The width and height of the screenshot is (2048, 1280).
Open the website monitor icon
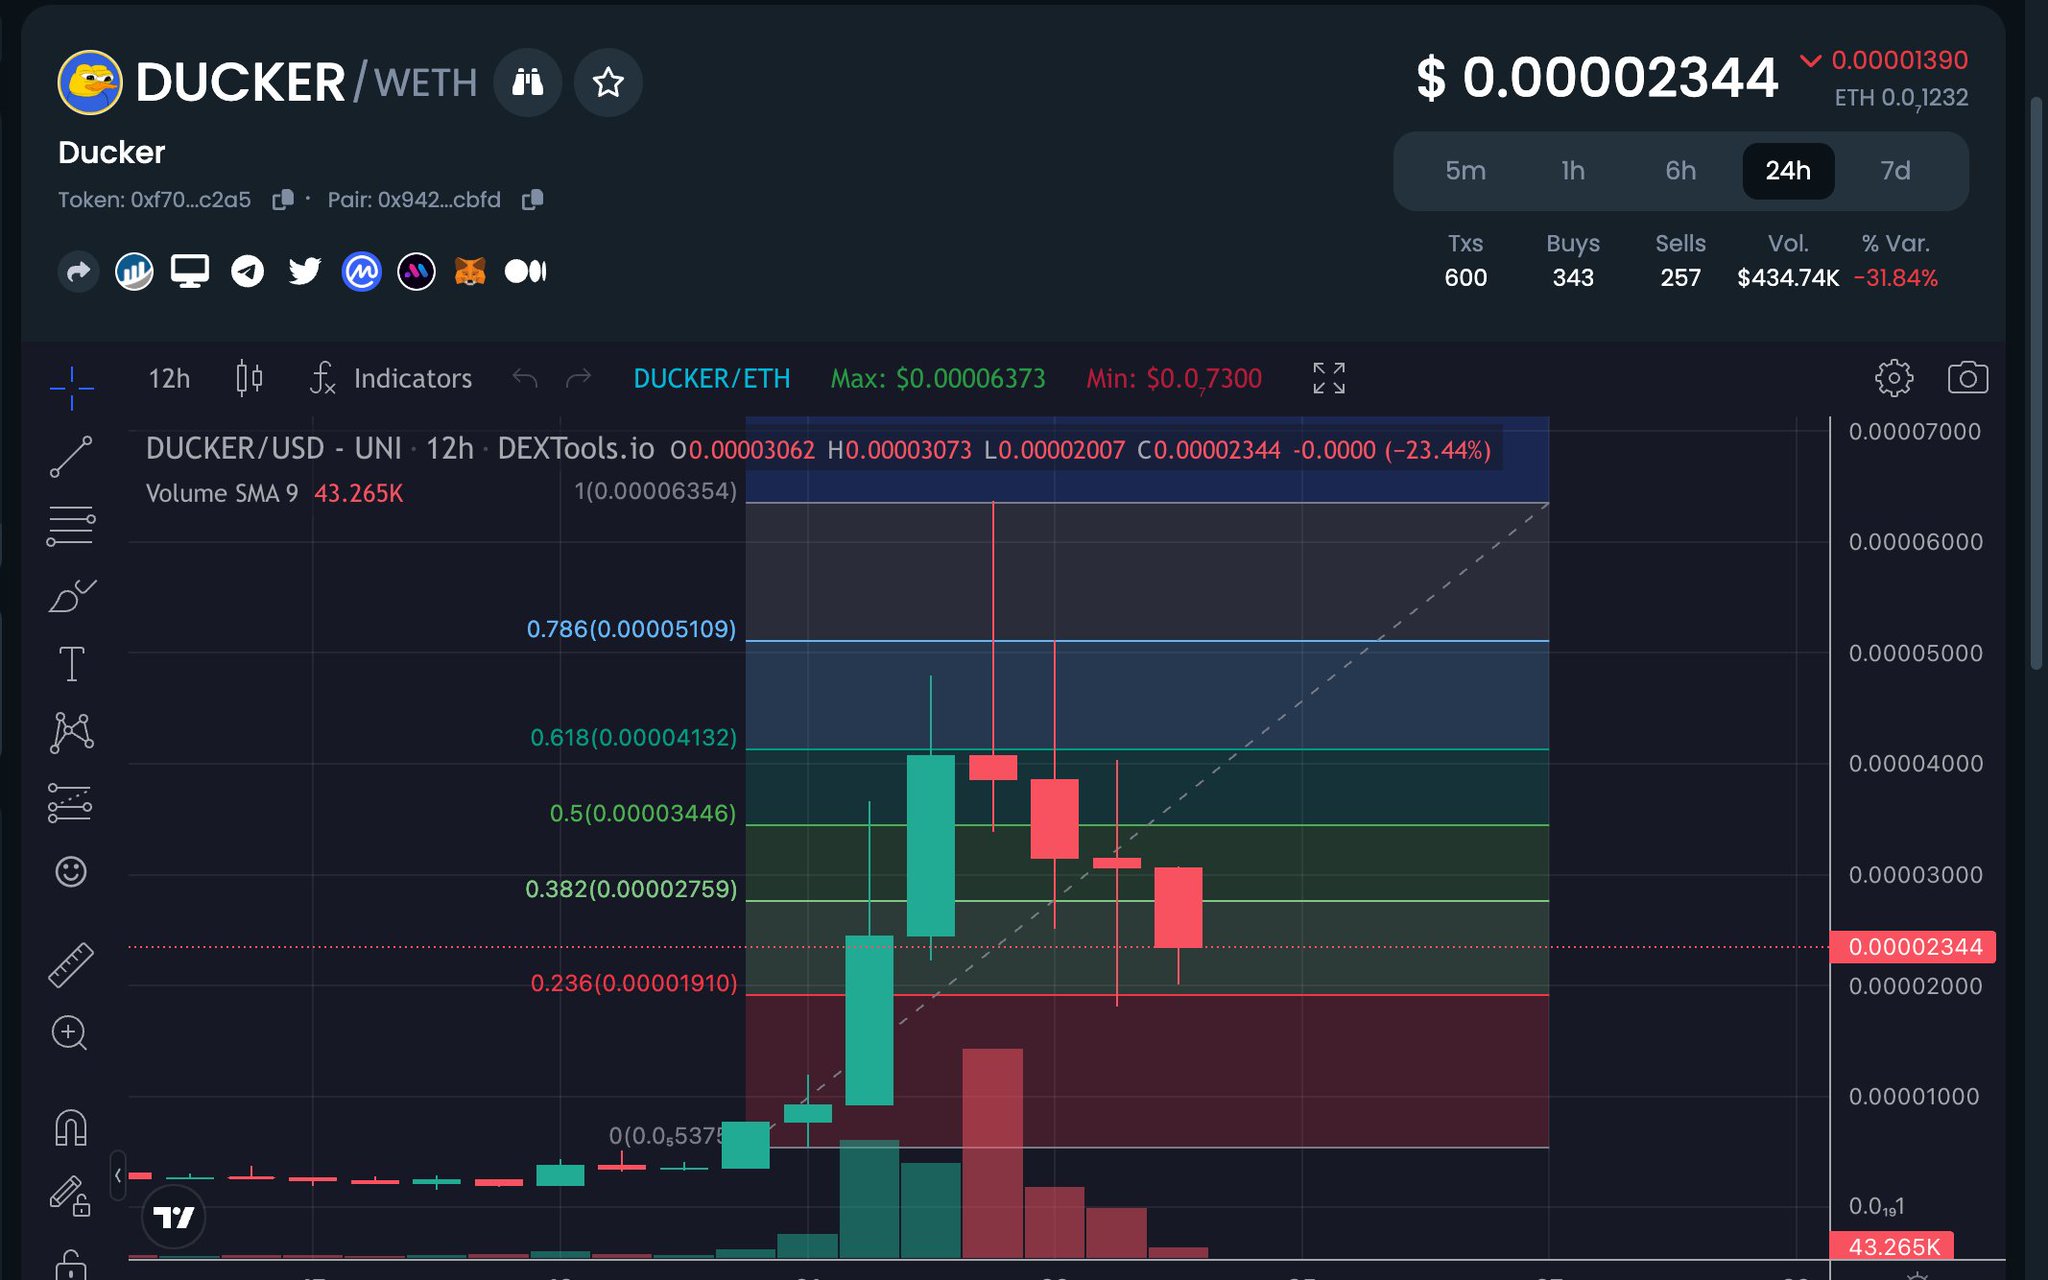click(190, 271)
